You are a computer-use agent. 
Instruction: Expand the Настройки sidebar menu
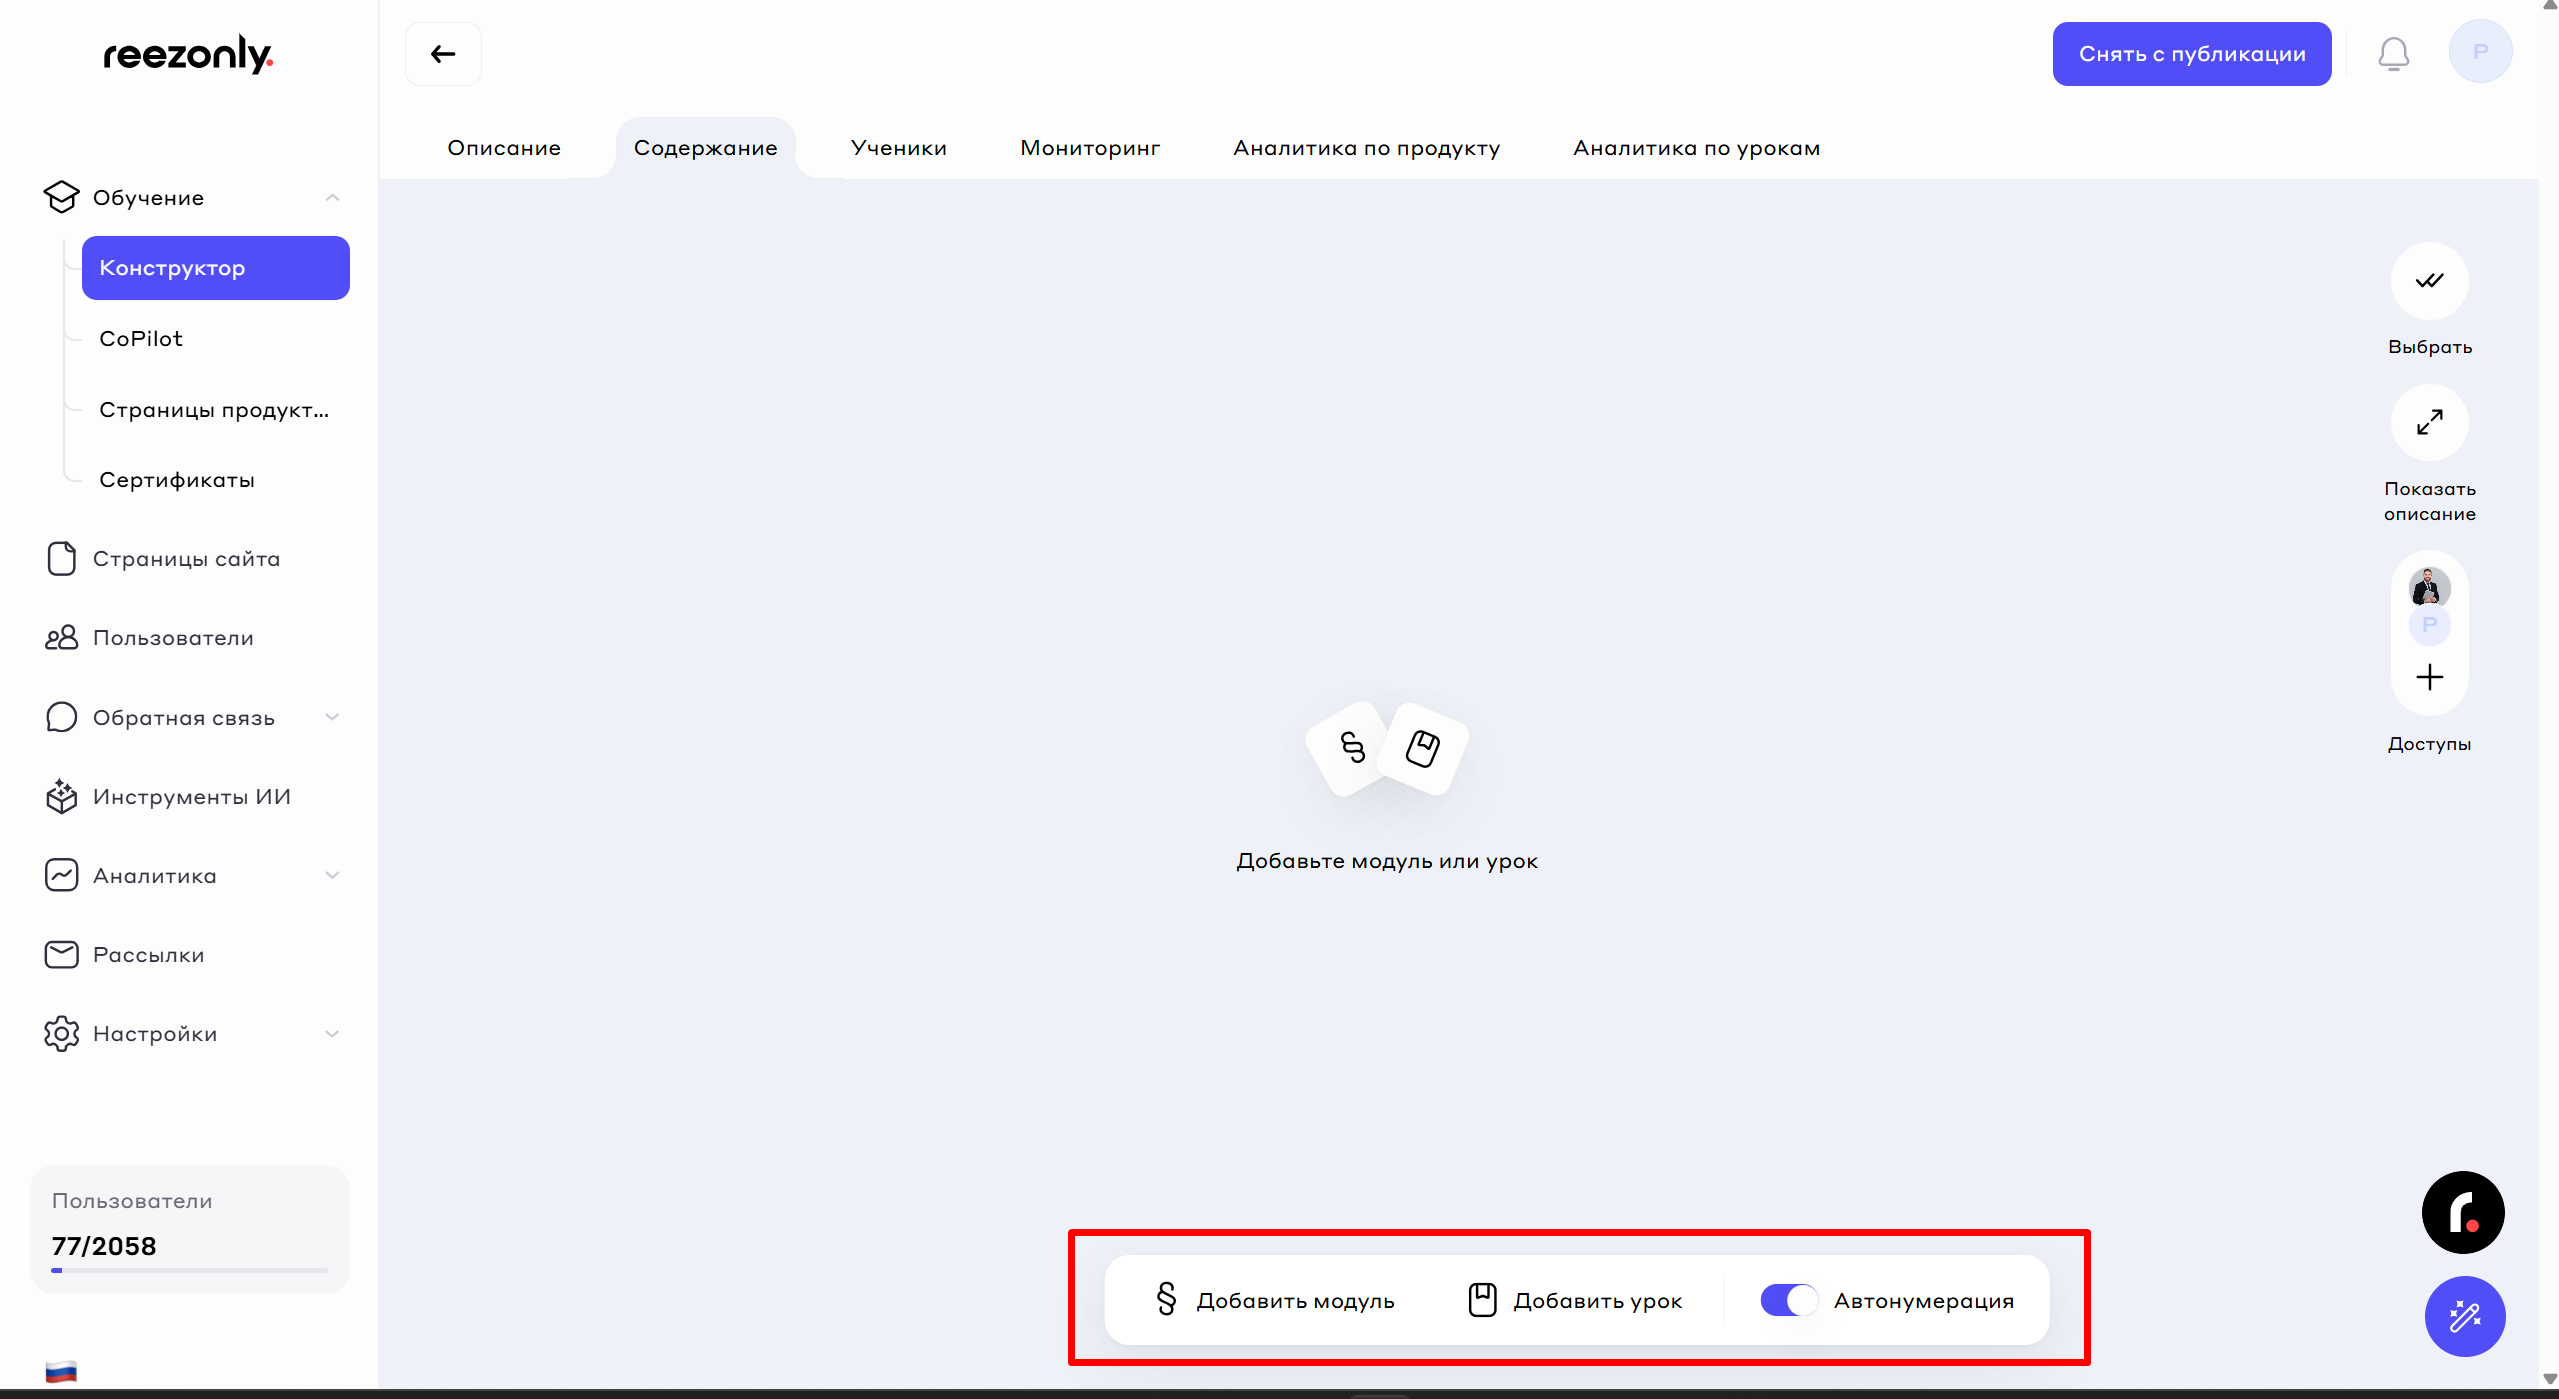332,1033
